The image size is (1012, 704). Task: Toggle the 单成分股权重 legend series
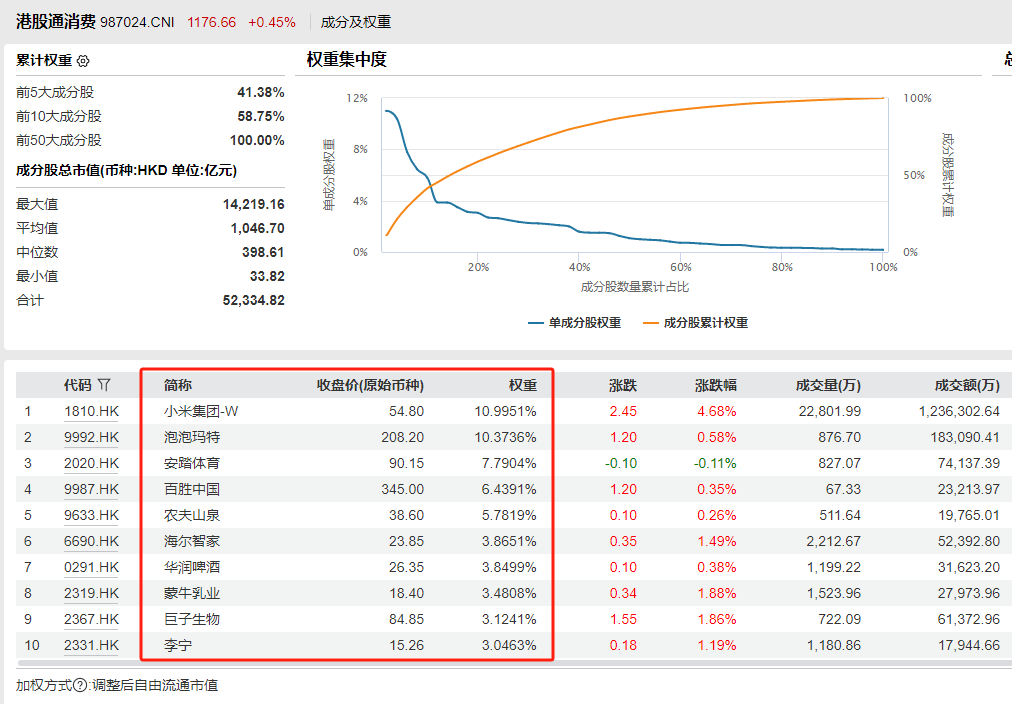pos(574,323)
